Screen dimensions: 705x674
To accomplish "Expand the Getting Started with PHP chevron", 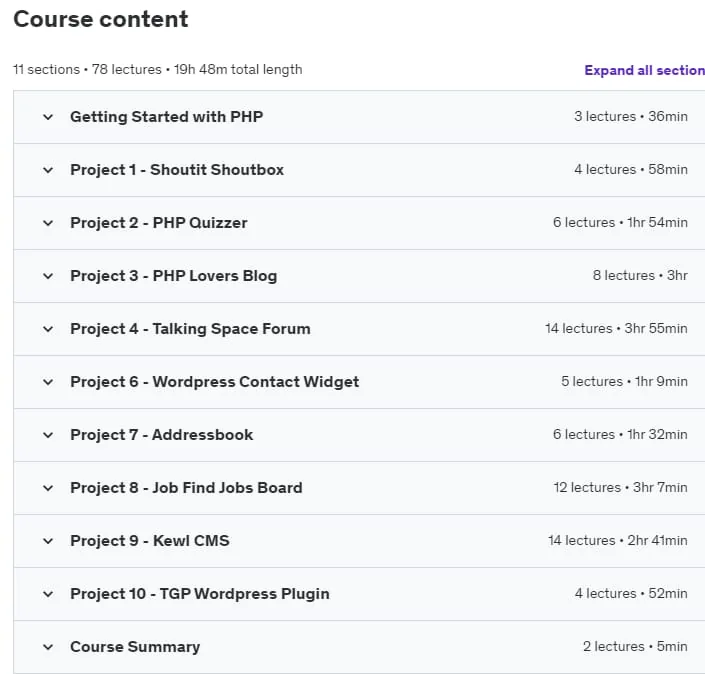I will click(x=48, y=117).
